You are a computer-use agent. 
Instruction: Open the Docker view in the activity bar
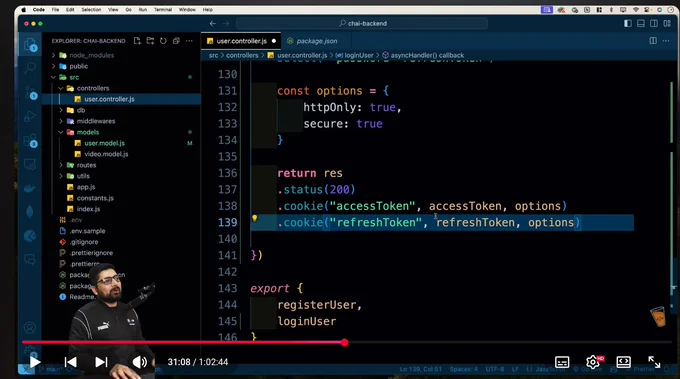(x=30, y=188)
